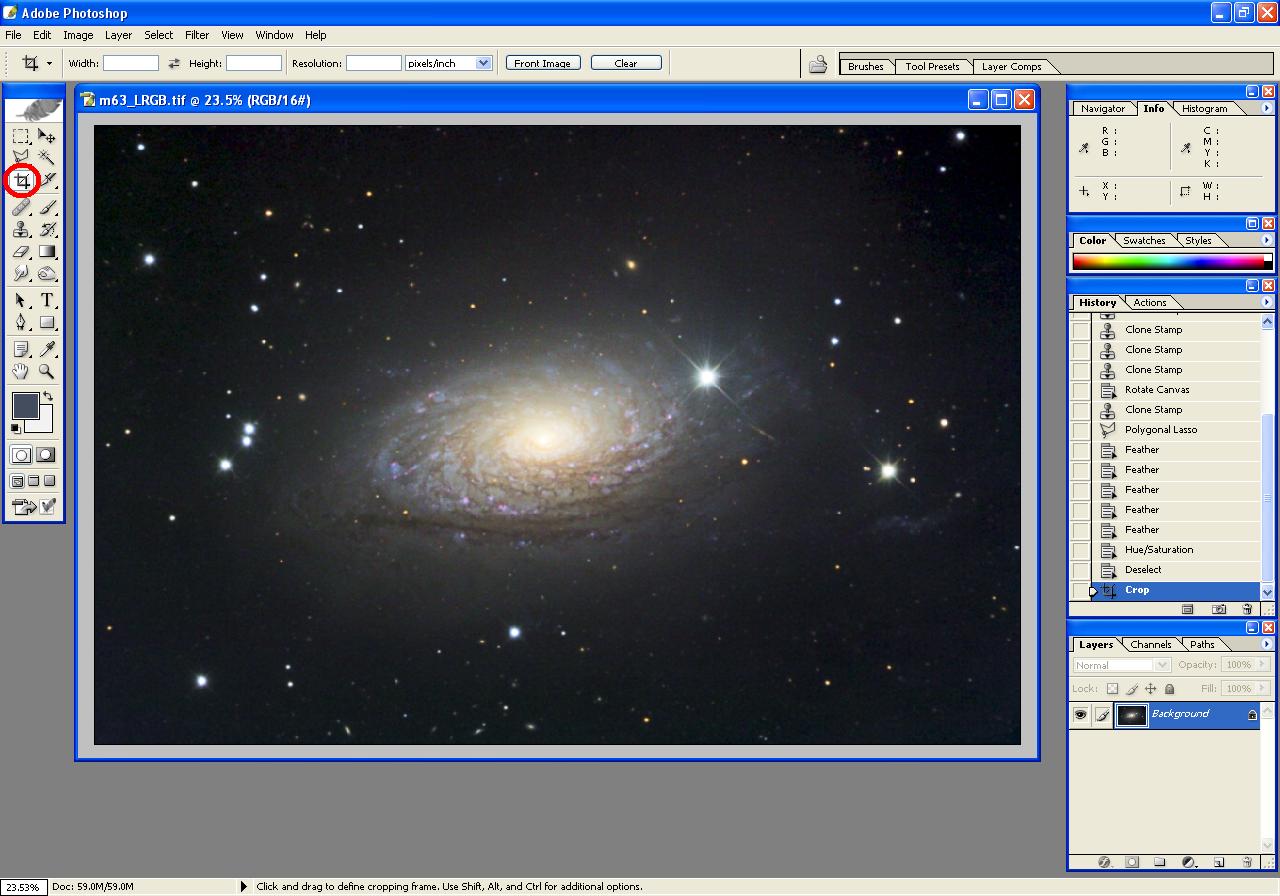1280x896 pixels.
Task: Select the Eyedropper tool
Action: (47, 348)
